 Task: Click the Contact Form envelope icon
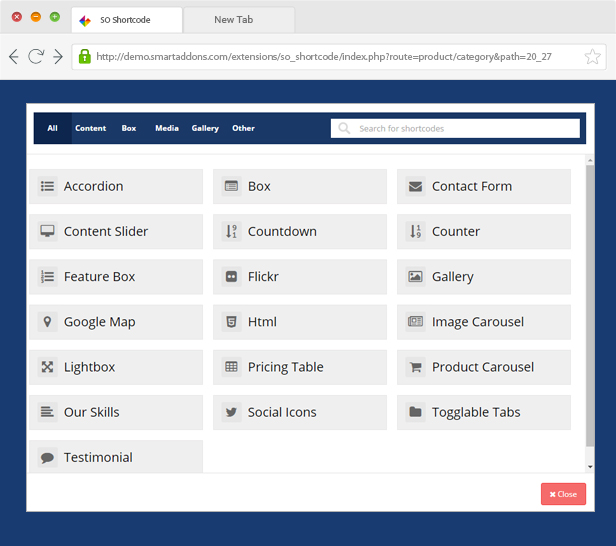point(415,186)
